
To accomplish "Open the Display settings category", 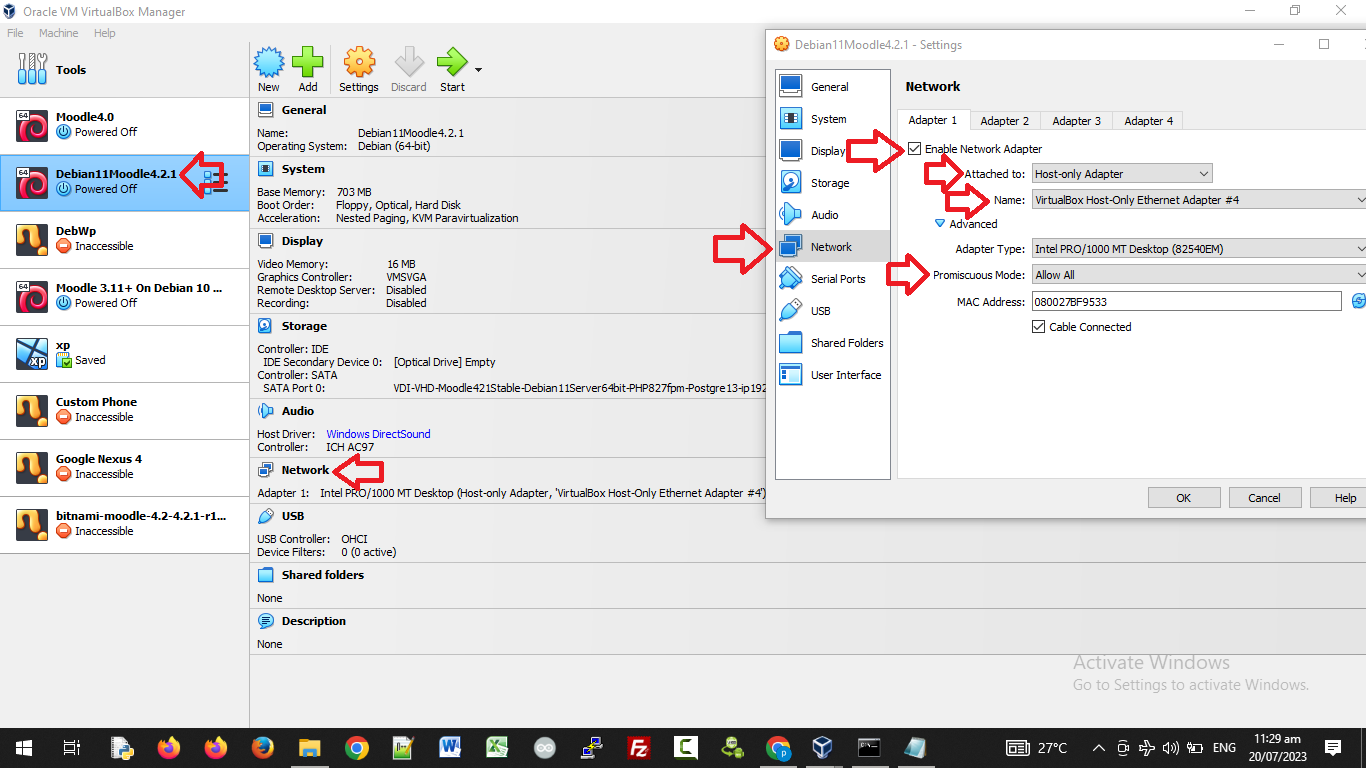I will [x=832, y=151].
